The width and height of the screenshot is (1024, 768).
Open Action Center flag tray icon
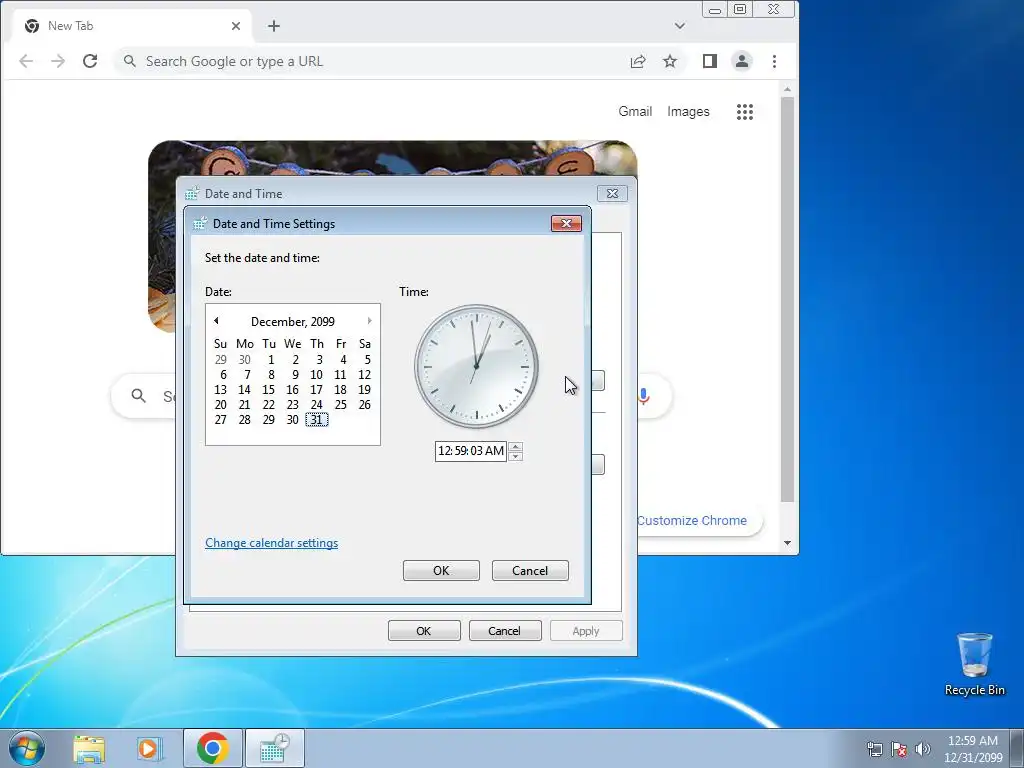899,749
